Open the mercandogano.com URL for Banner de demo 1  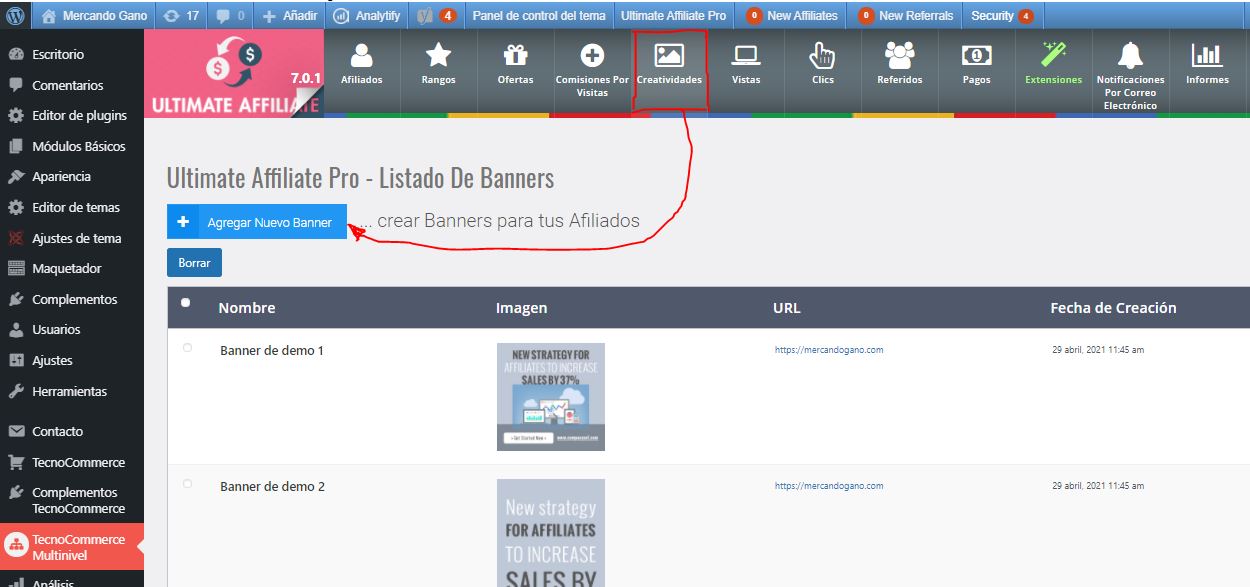click(x=829, y=351)
